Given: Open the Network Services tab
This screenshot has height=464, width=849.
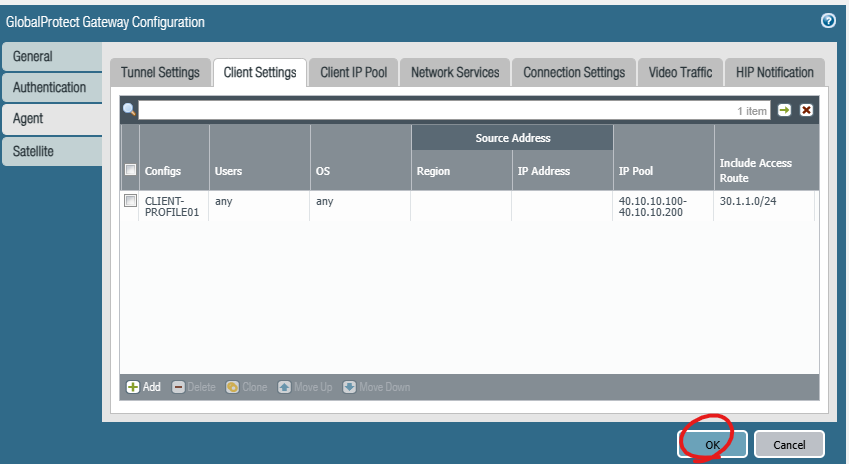Looking at the screenshot, I should [x=455, y=73].
